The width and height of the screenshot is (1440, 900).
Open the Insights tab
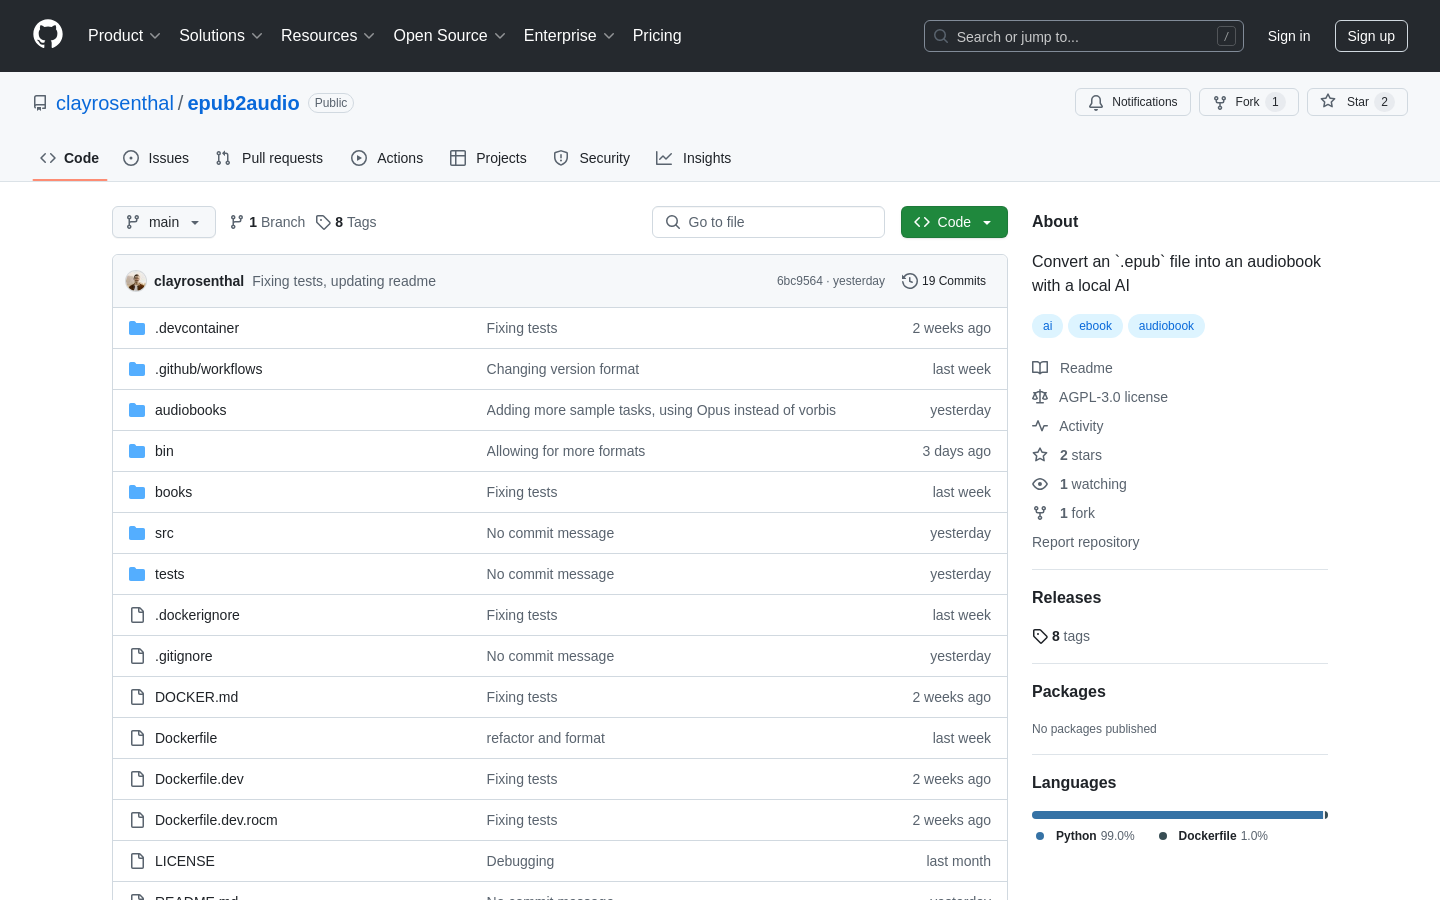[694, 158]
